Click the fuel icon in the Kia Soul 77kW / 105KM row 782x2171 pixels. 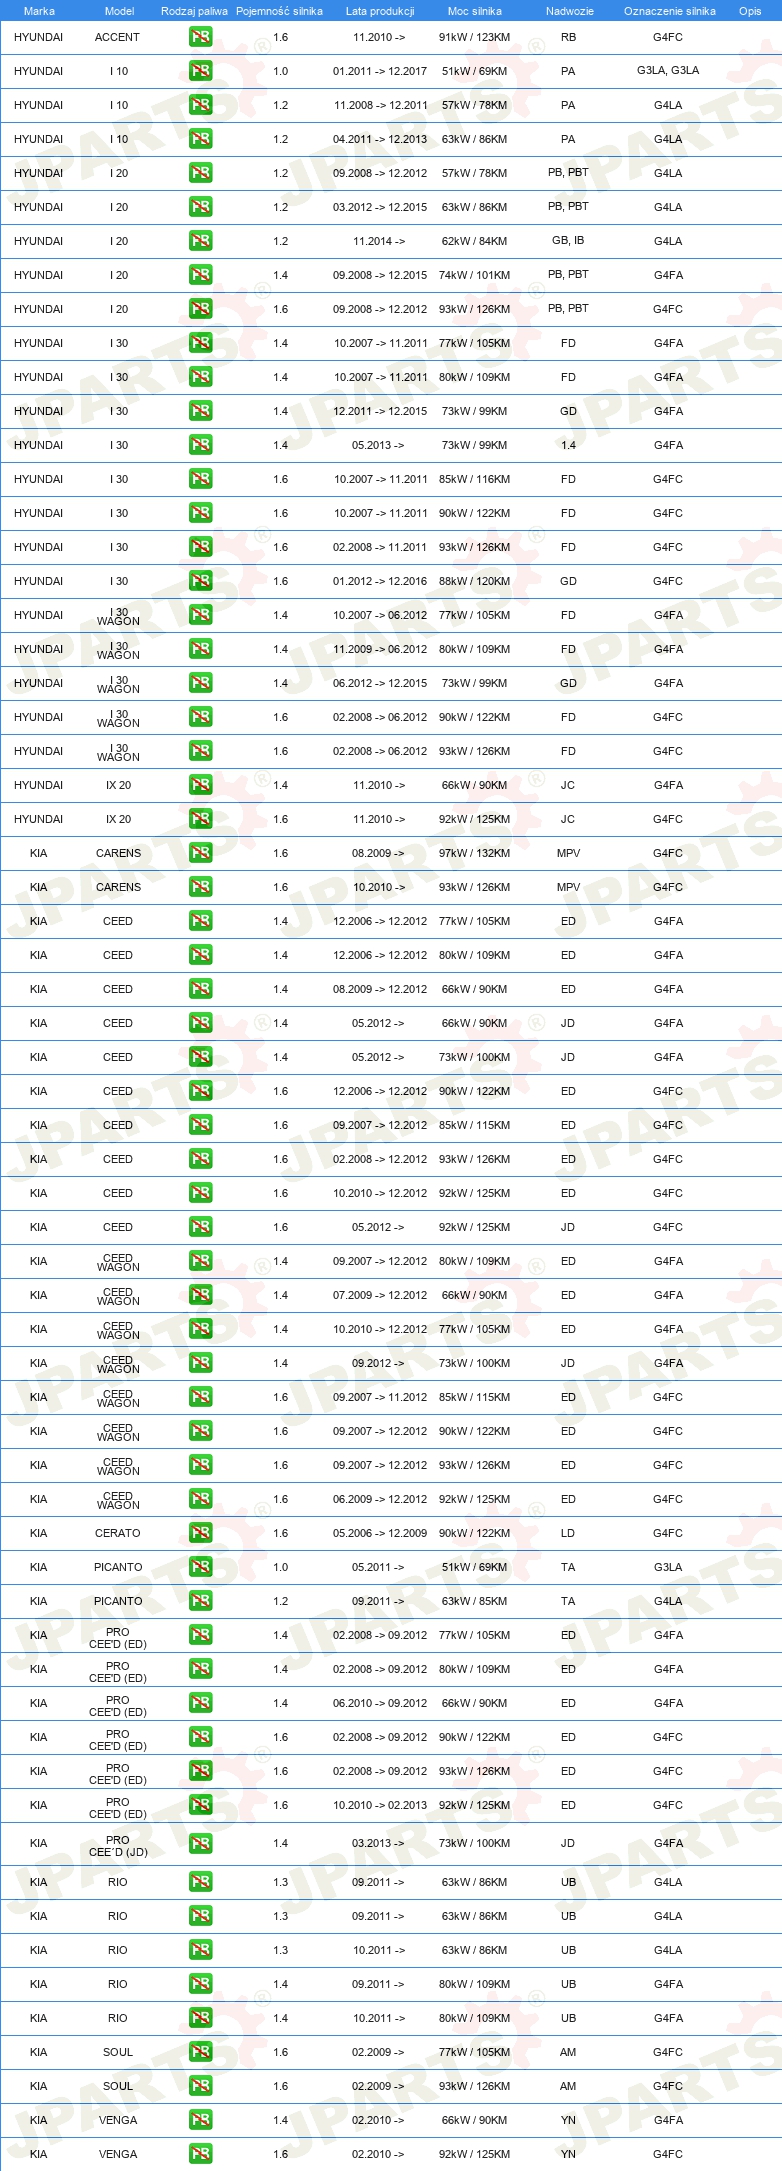click(200, 2052)
